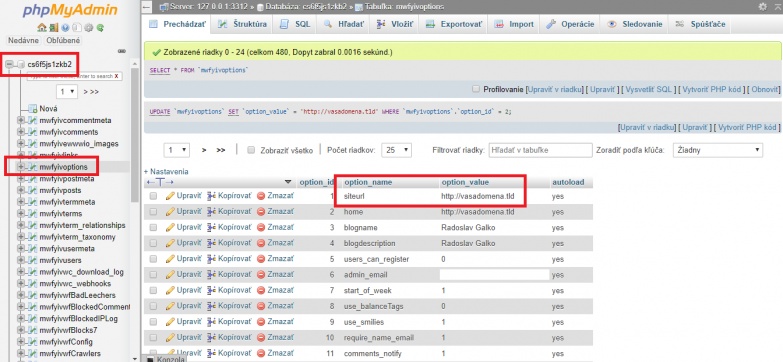Click the Filtrovať riadky search field
The width and height of the screenshot is (783, 362).
[540, 149]
